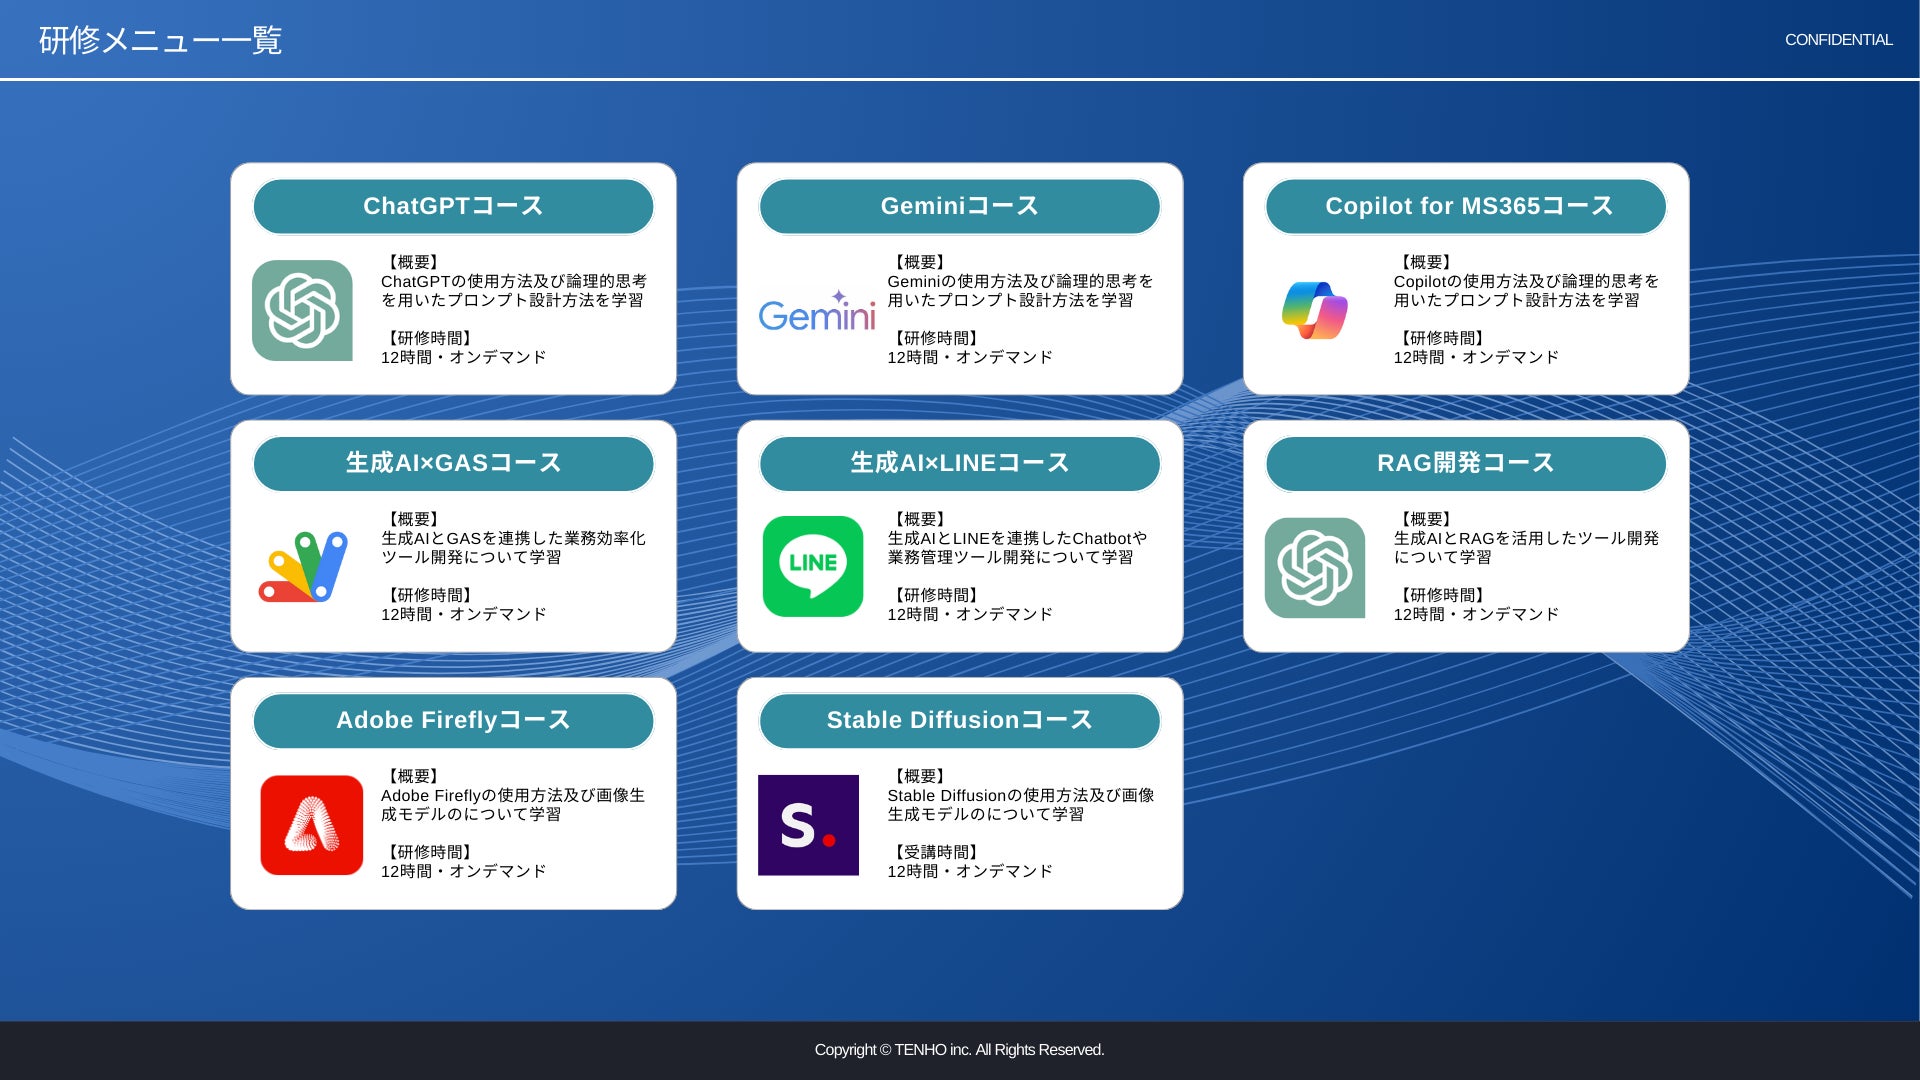
Task: Click the ChatGPT logo in ChatGPTコース card
Action: (302, 311)
